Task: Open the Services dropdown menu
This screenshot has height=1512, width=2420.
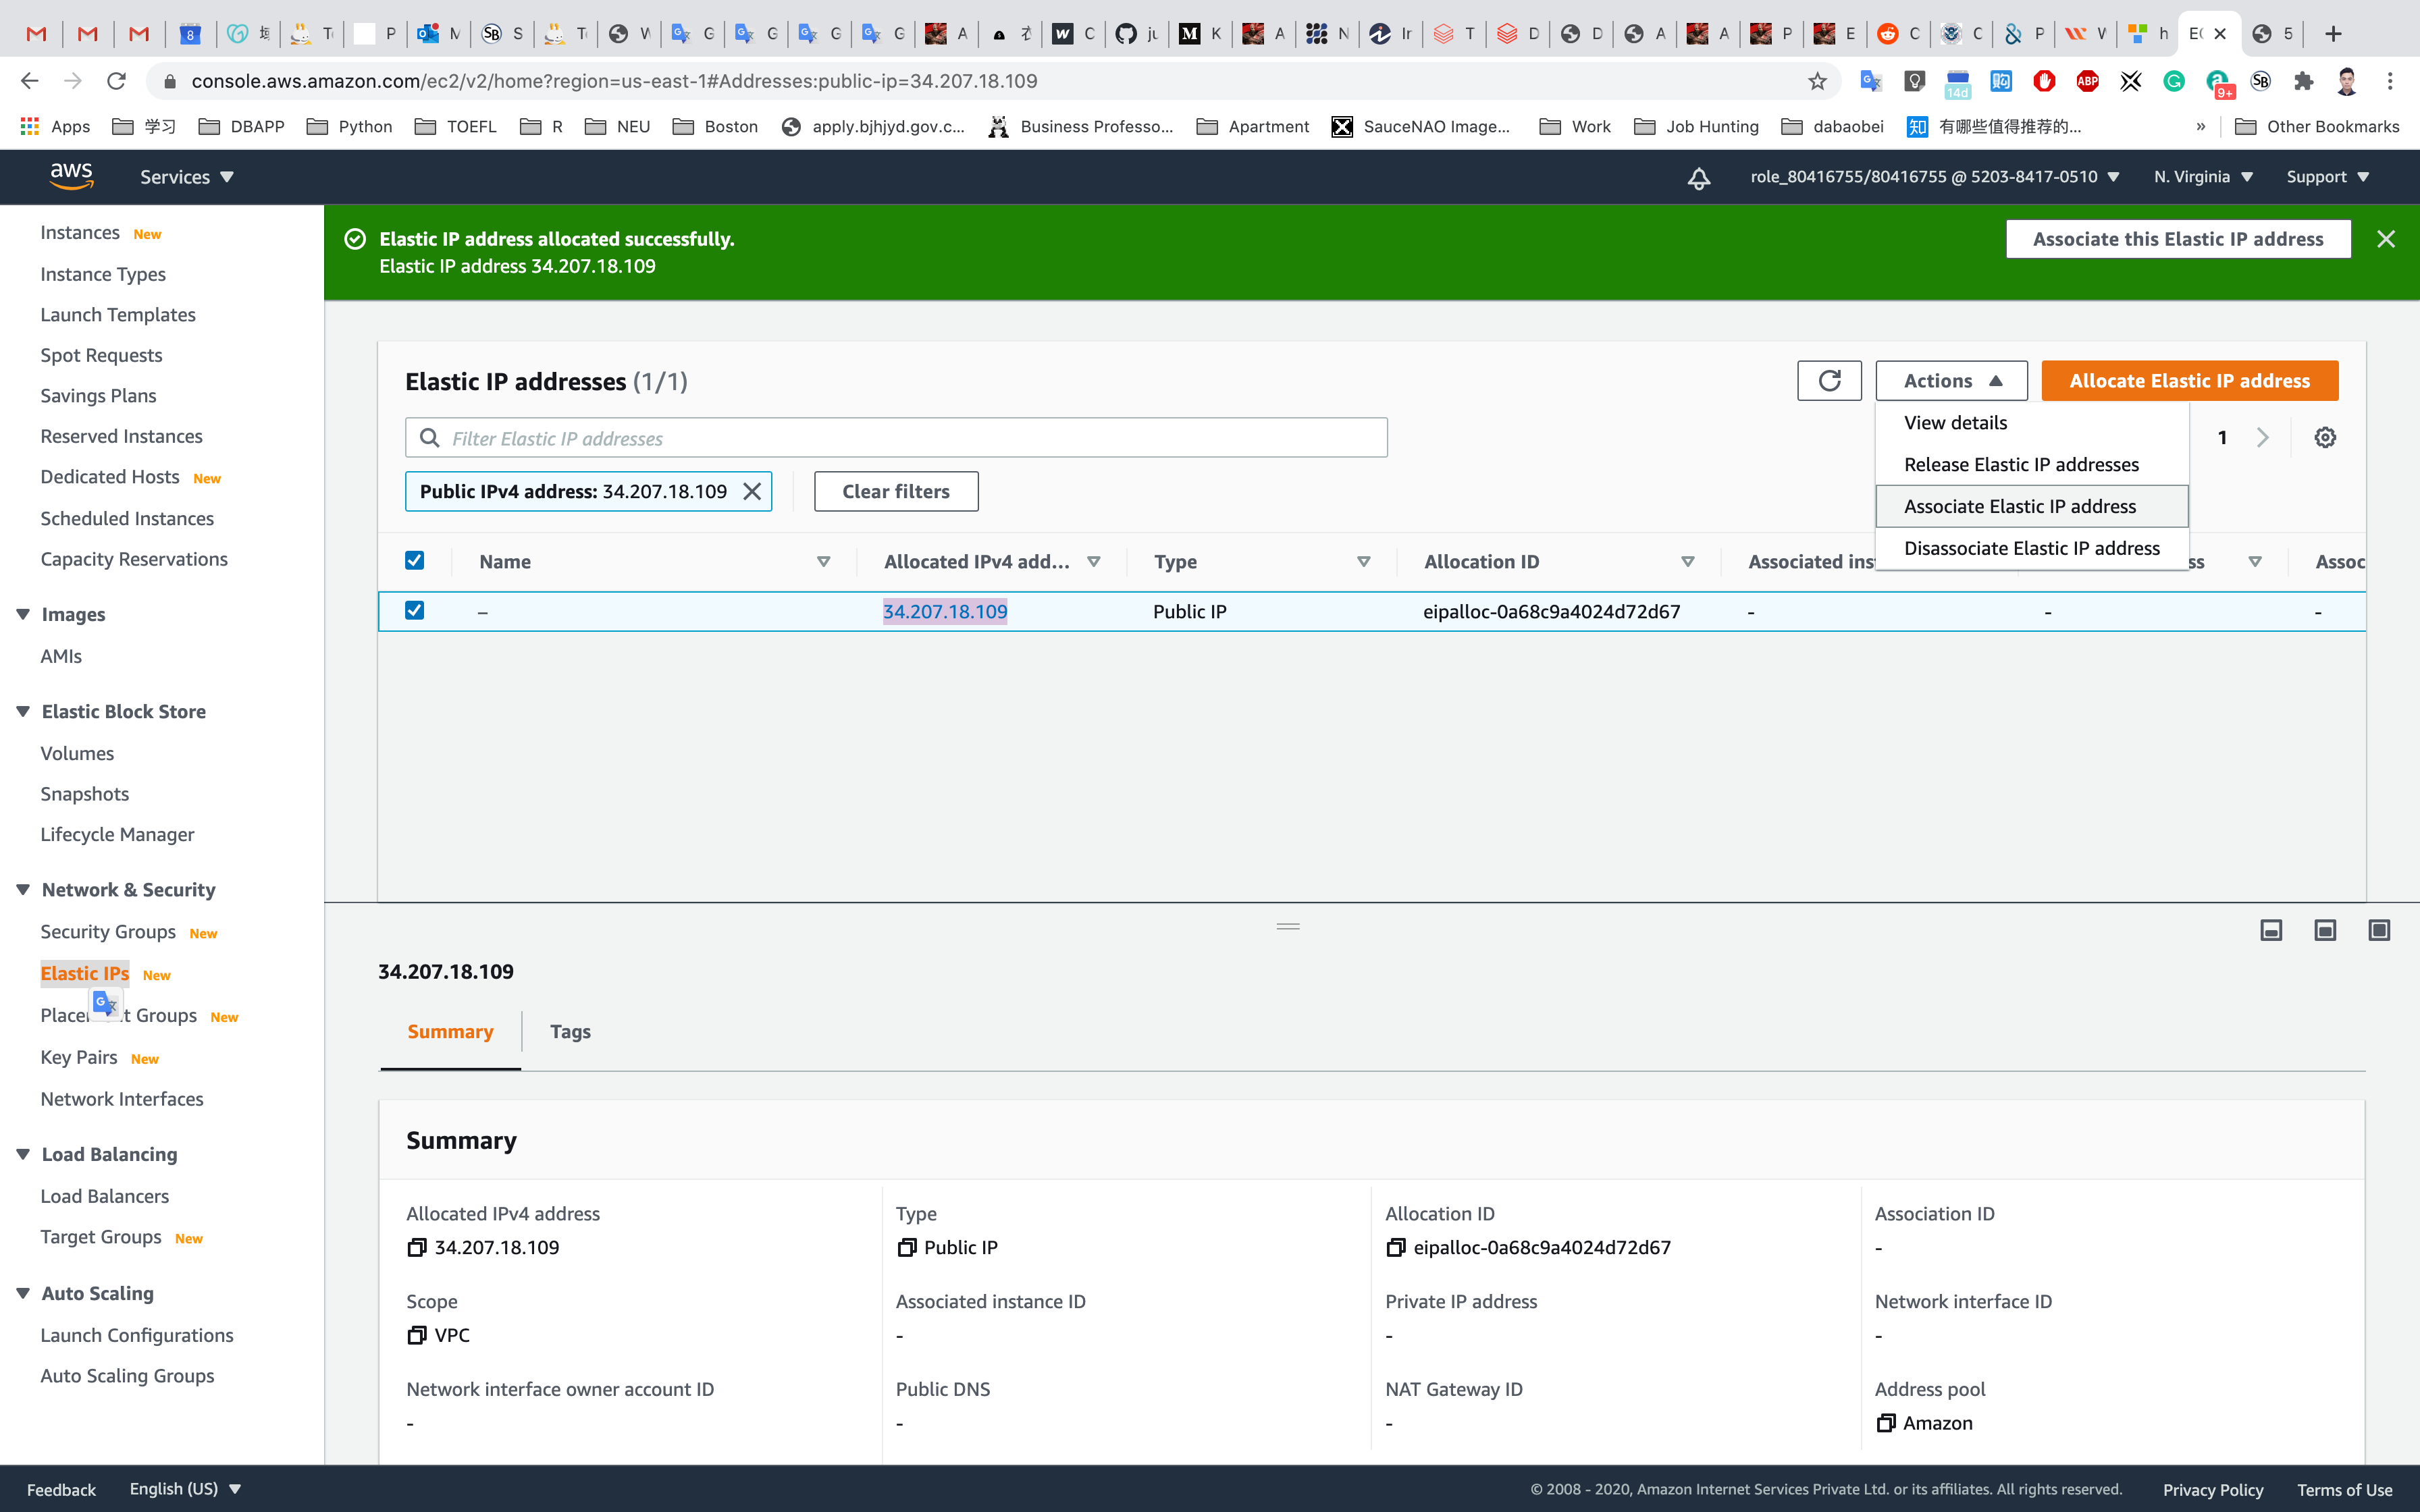Action: (x=187, y=177)
